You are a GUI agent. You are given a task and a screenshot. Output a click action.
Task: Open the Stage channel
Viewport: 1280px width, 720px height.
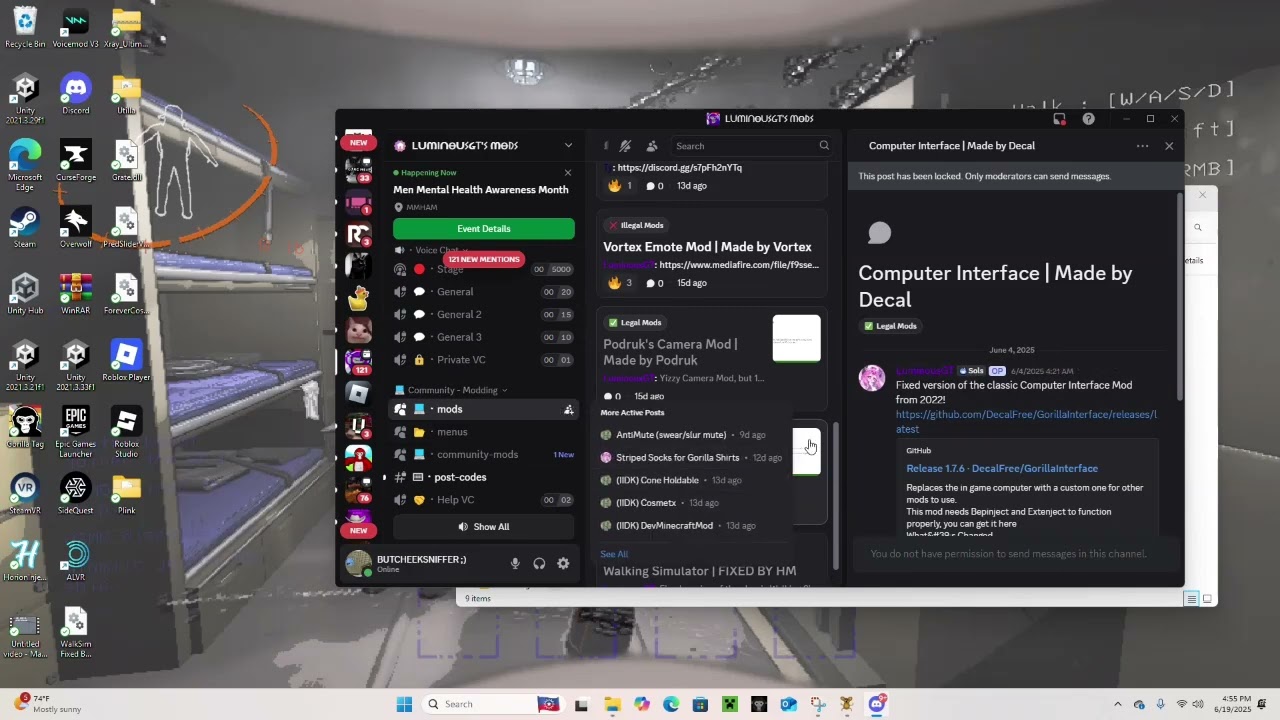point(484,269)
